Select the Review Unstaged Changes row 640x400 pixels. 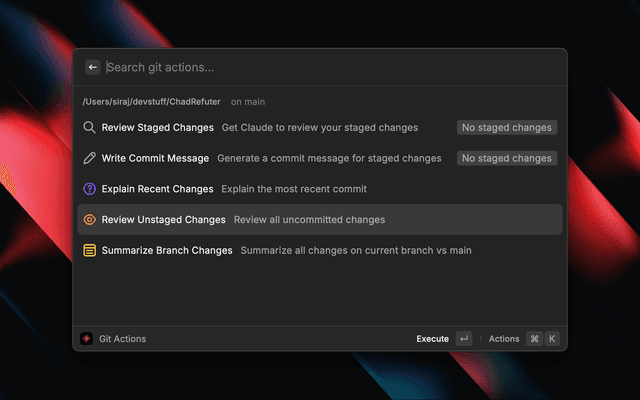[x=163, y=219]
